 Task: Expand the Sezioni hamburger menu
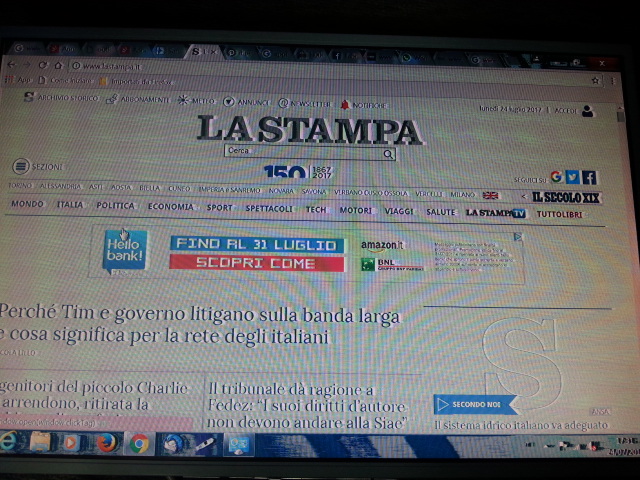coord(38,167)
